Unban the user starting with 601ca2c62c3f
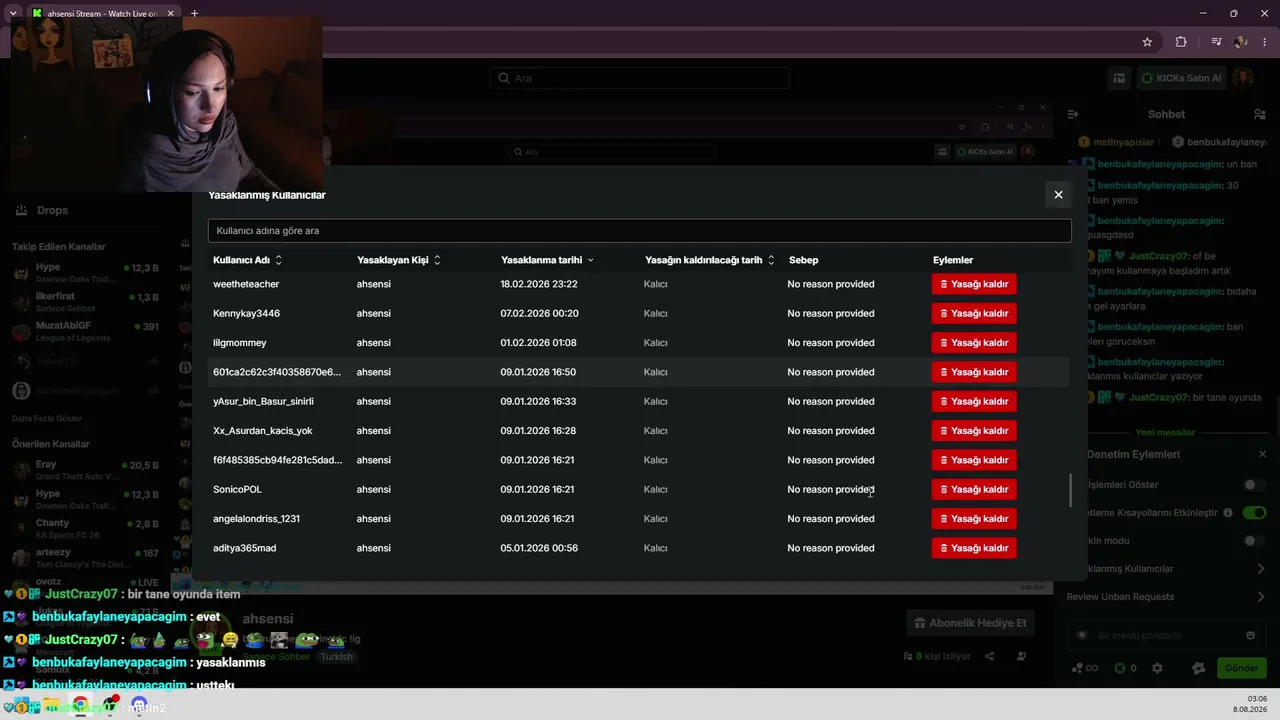Image resolution: width=1280 pixels, height=720 pixels. pyautogui.click(x=974, y=372)
